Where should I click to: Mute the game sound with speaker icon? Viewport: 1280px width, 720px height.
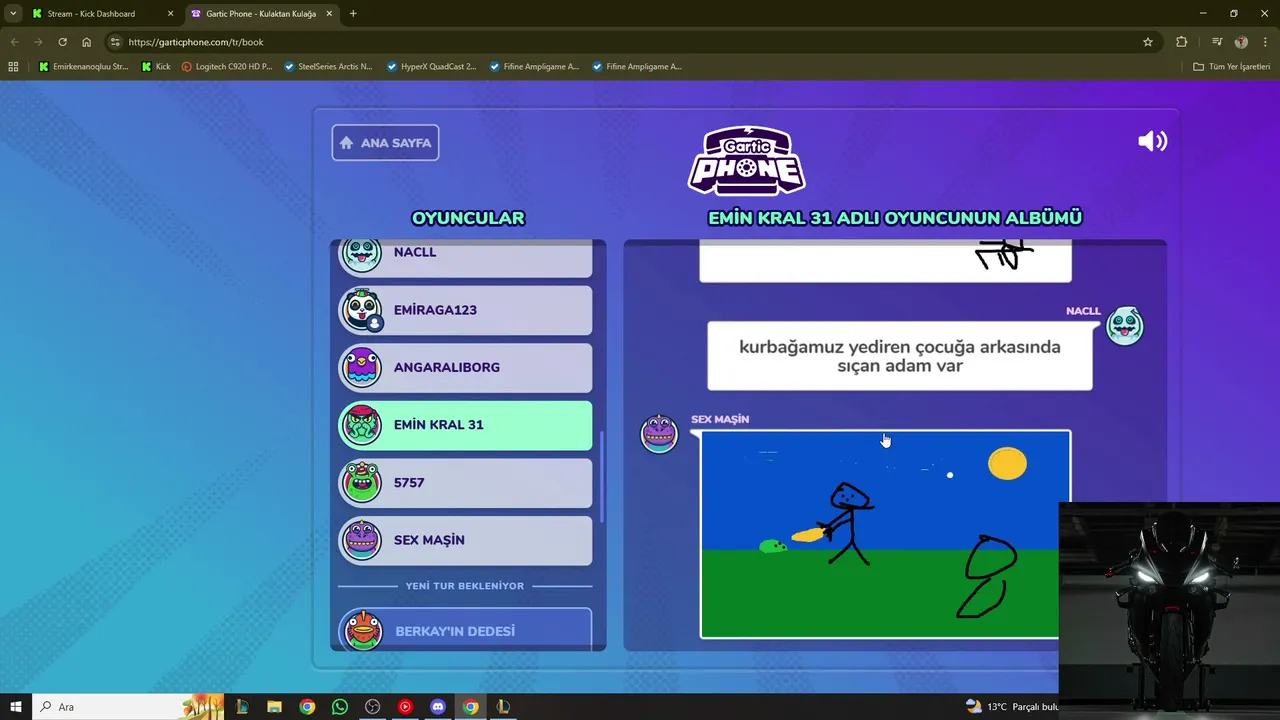pyautogui.click(x=1152, y=141)
